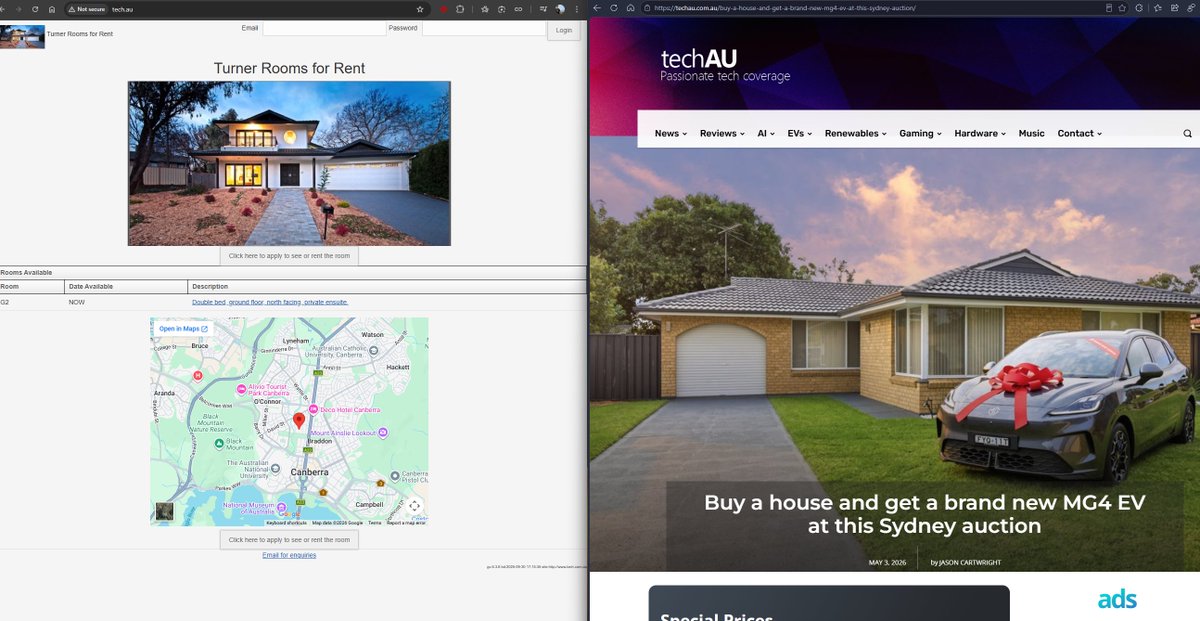Click the map Terms link
Screen dimensions: 1200x621
(374, 523)
